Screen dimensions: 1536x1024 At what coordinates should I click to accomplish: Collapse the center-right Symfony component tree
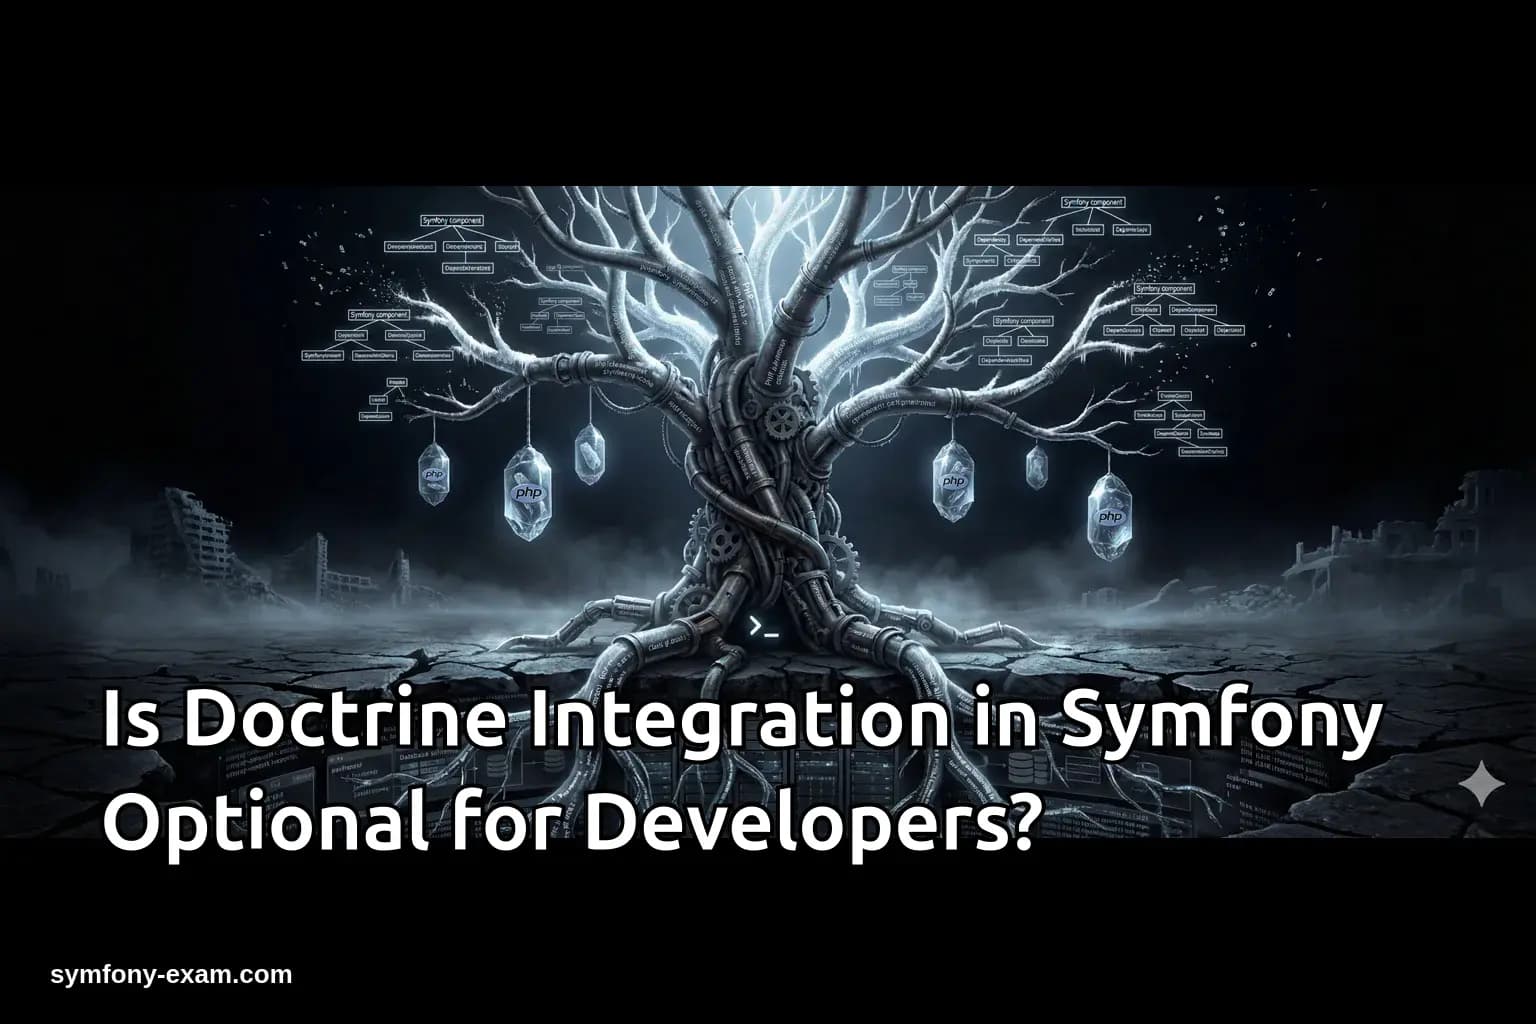tap(1164, 289)
